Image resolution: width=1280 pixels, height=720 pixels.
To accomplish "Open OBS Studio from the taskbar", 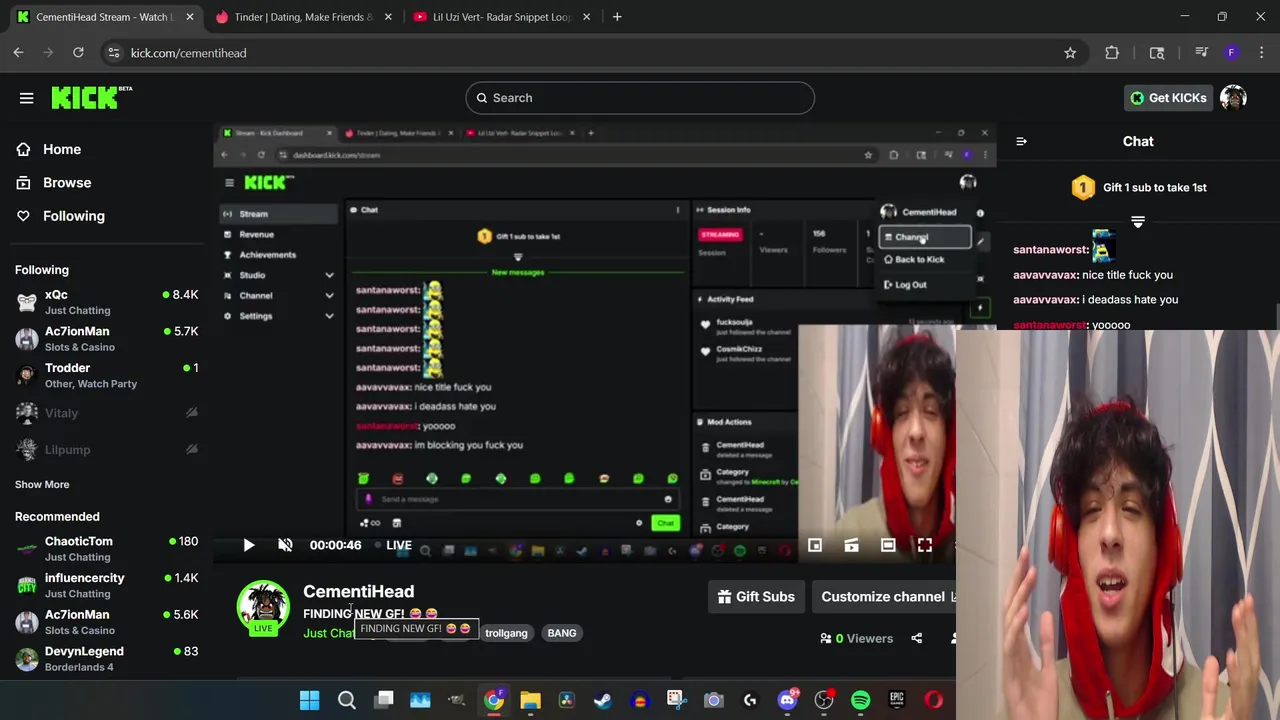I will (x=824, y=700).
